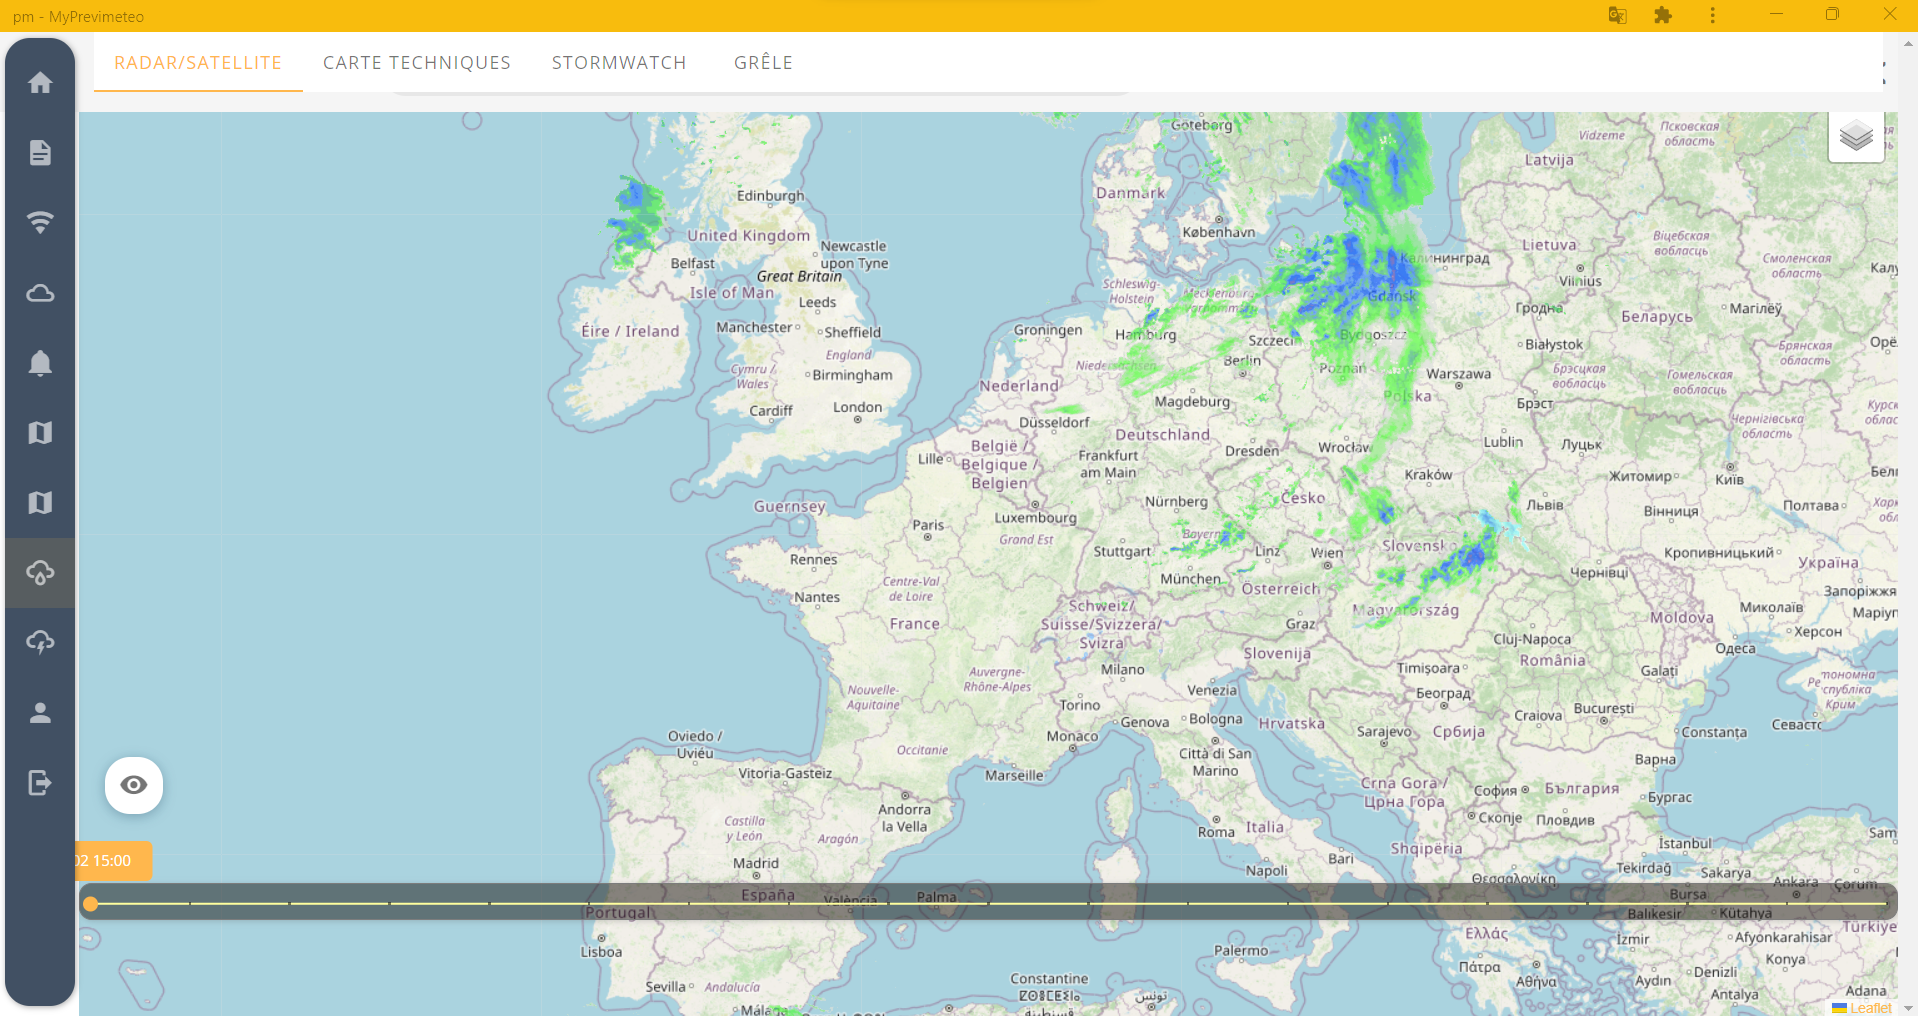Click the Leaflet attribution link
This screenshot has height=1016, width=1918.
[x=1870, y=1008]
